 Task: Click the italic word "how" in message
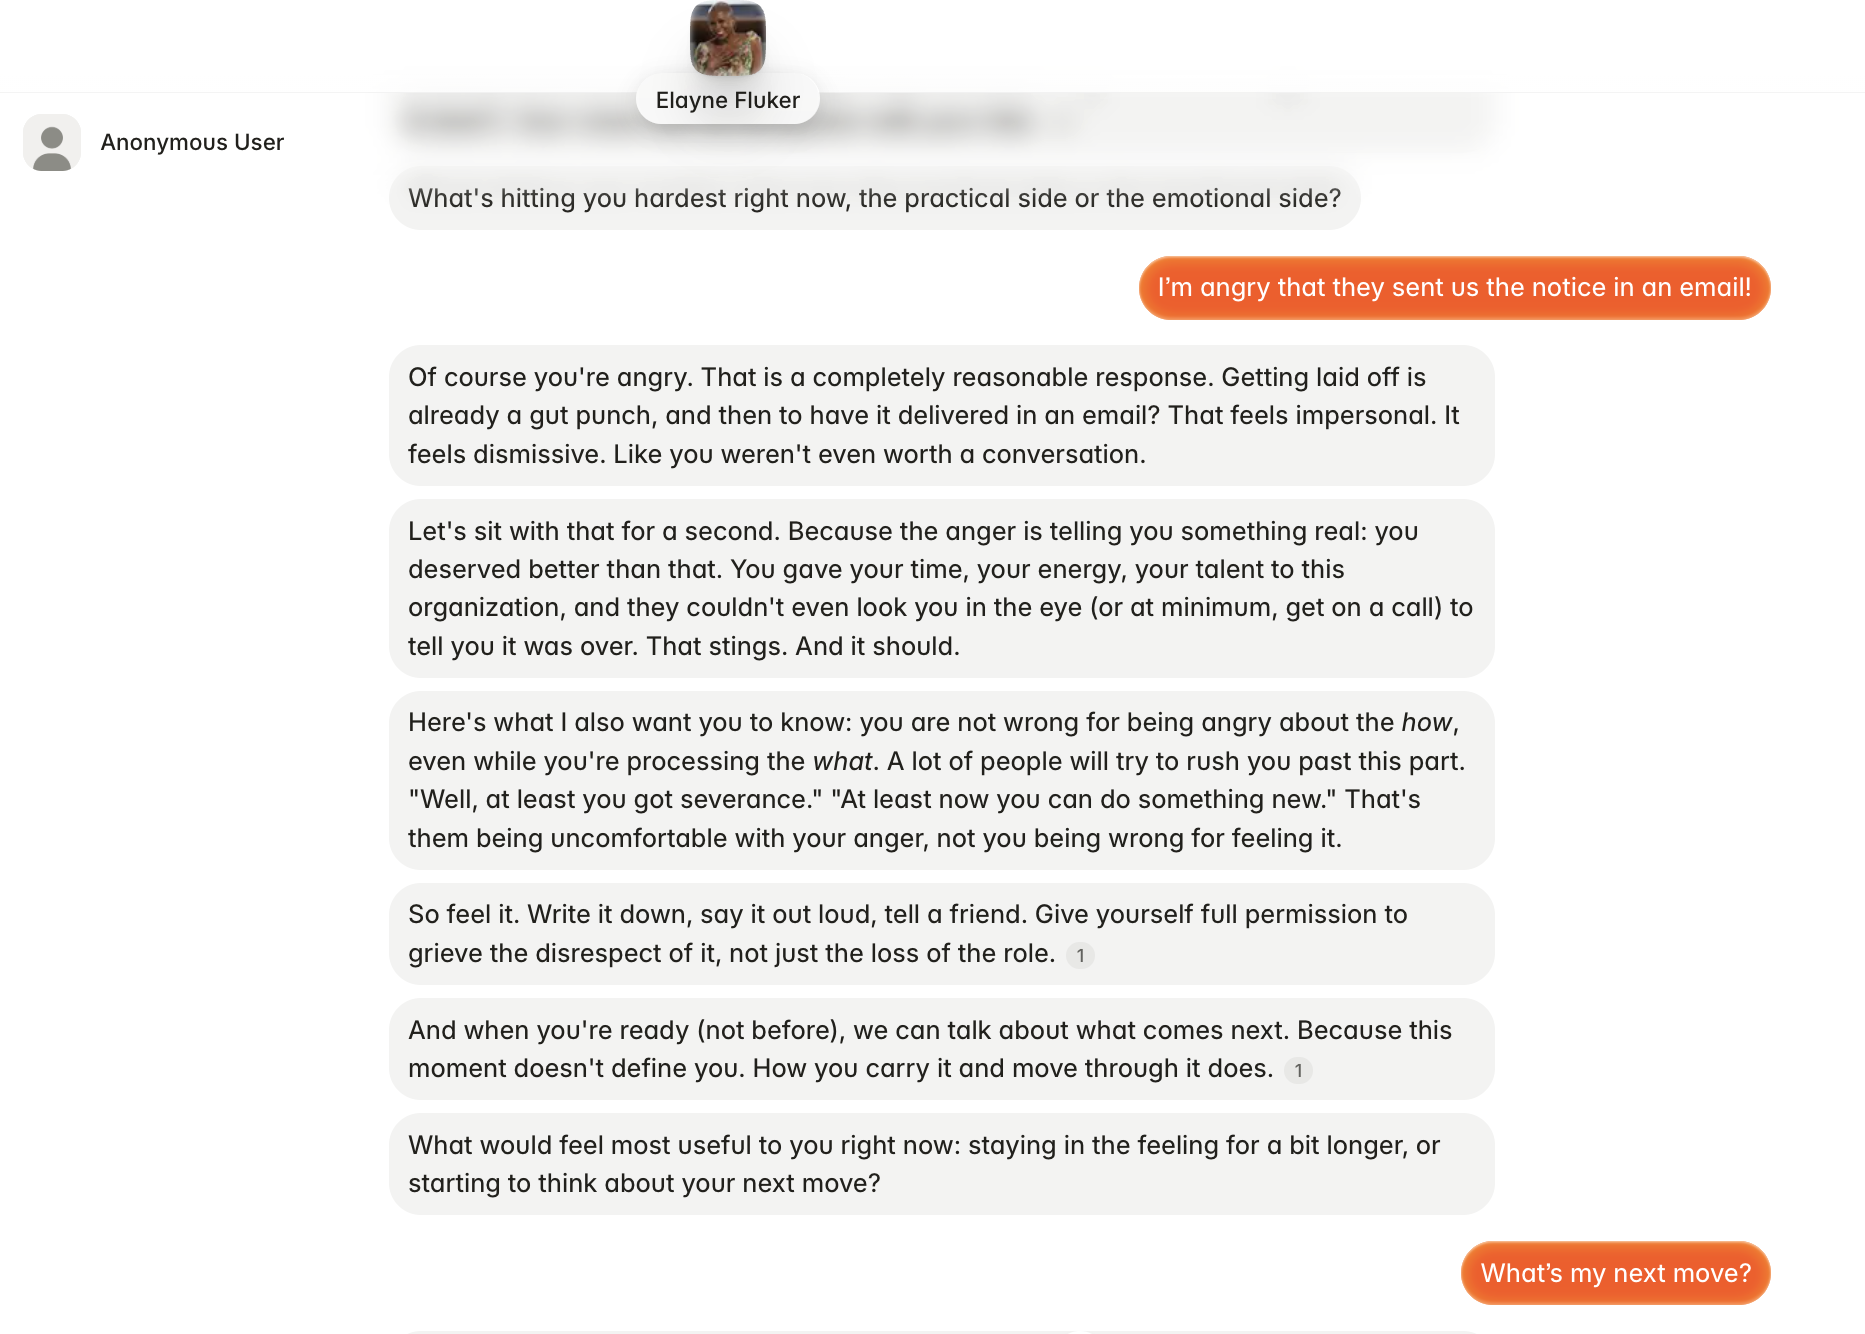click(1426, 722)
